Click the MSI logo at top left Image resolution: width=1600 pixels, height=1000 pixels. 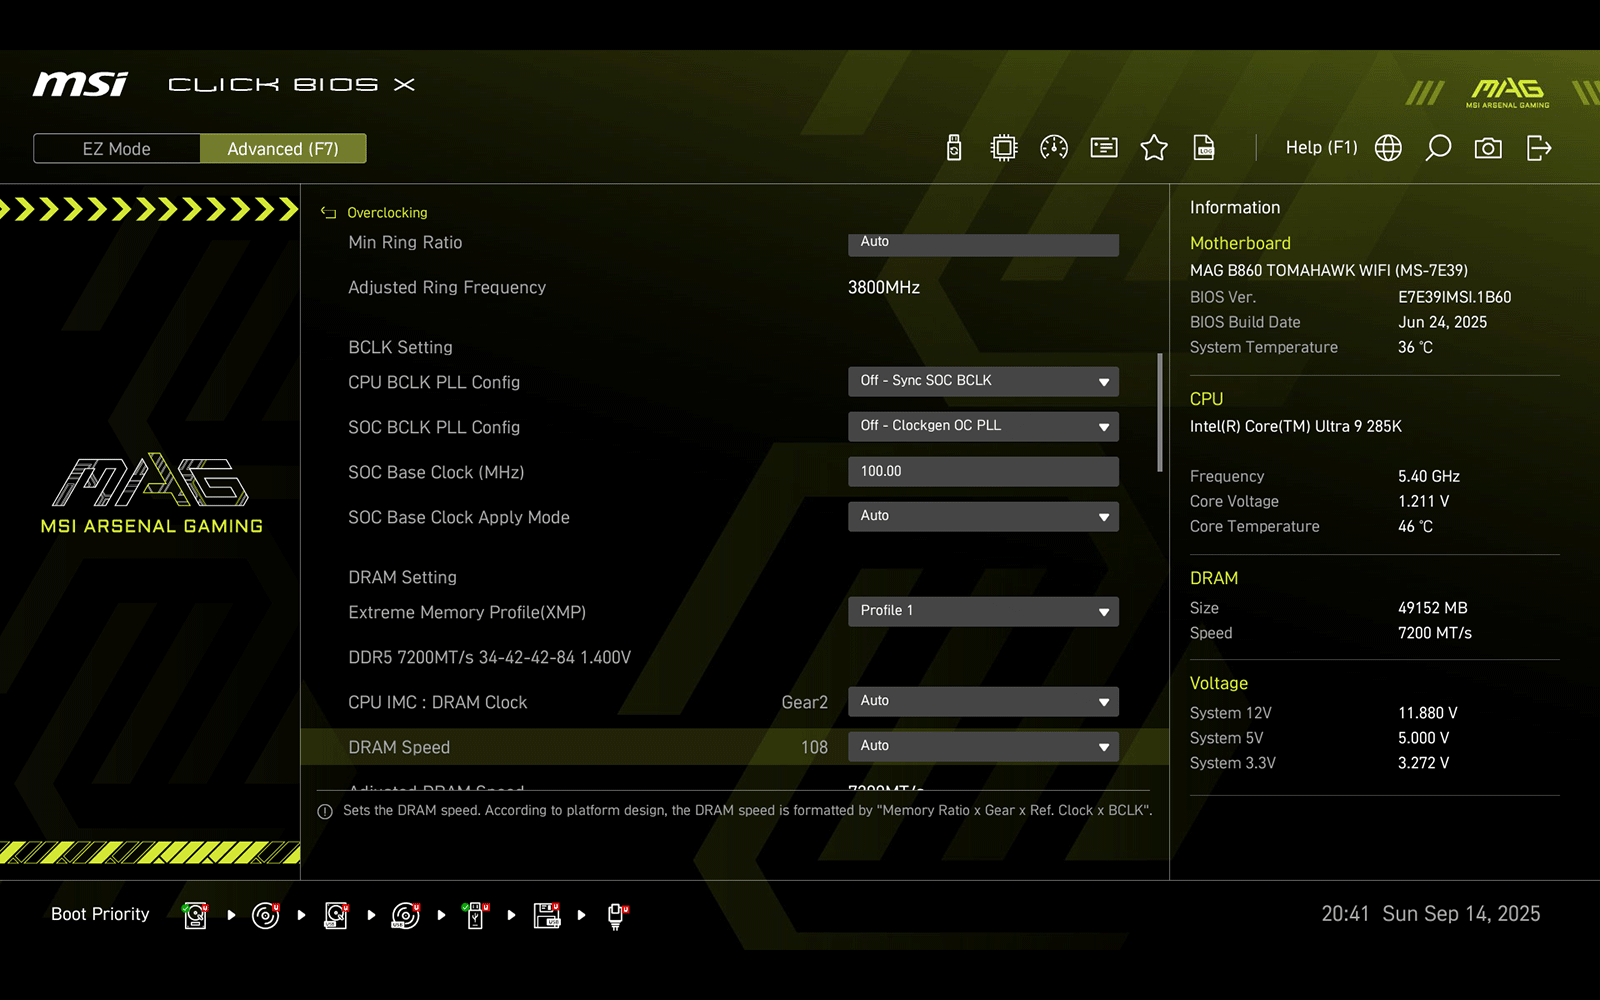click(x=80, y=84)
